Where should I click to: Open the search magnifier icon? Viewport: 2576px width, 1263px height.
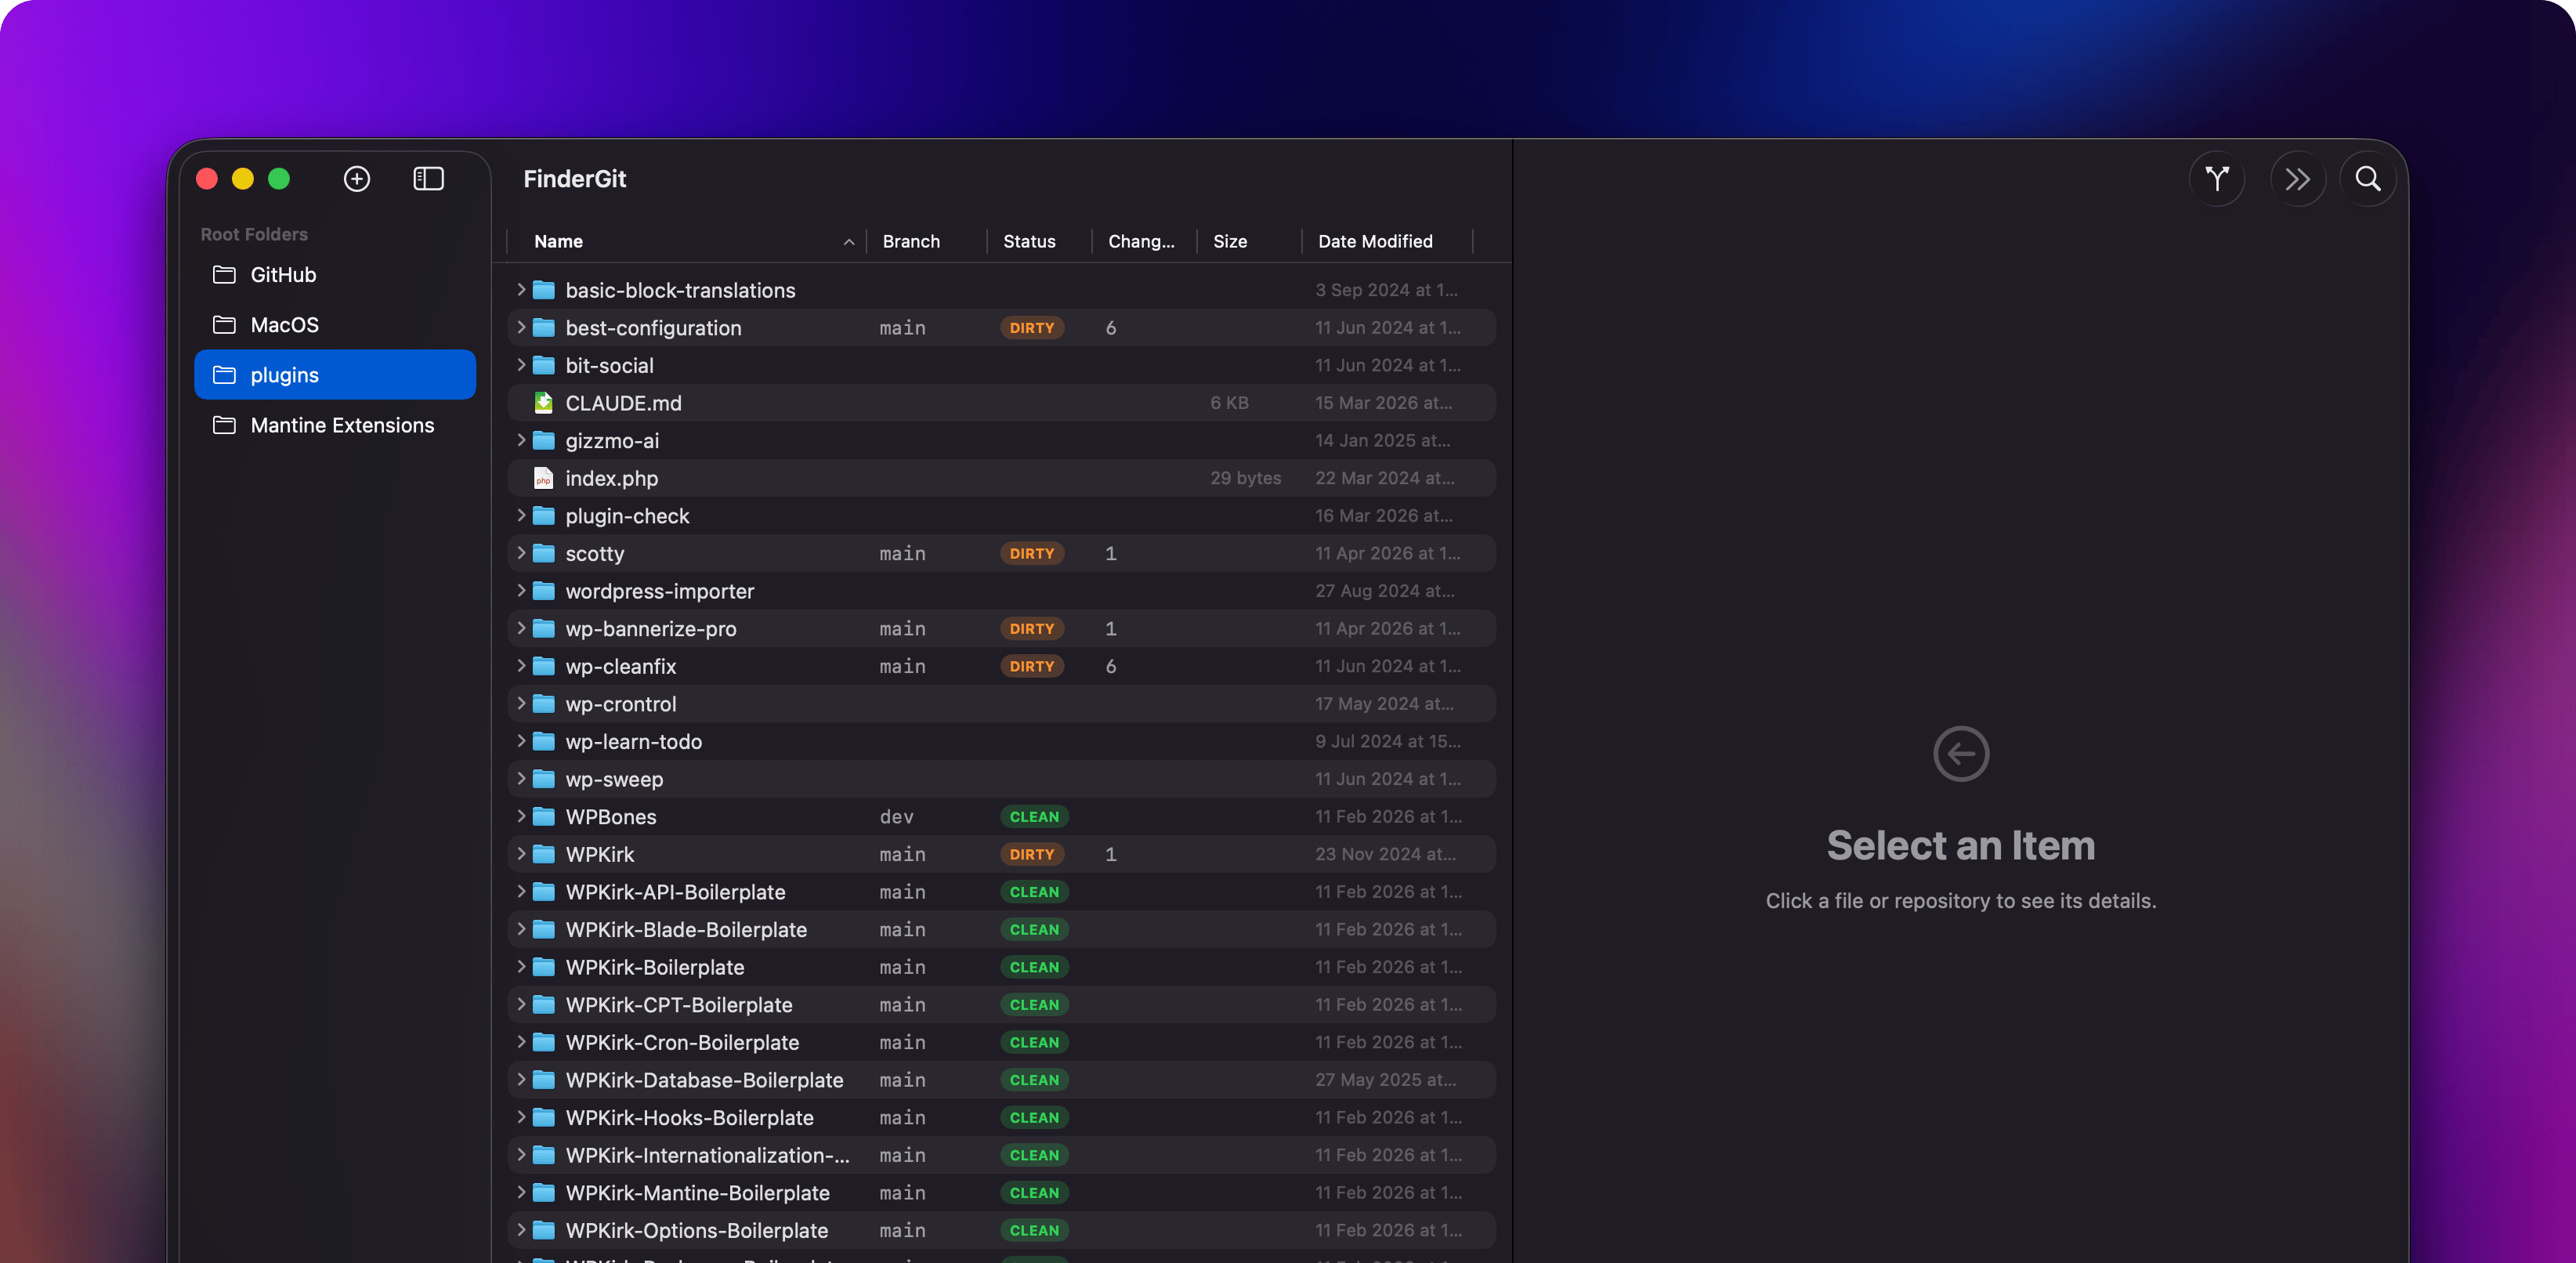(2367, 179)
